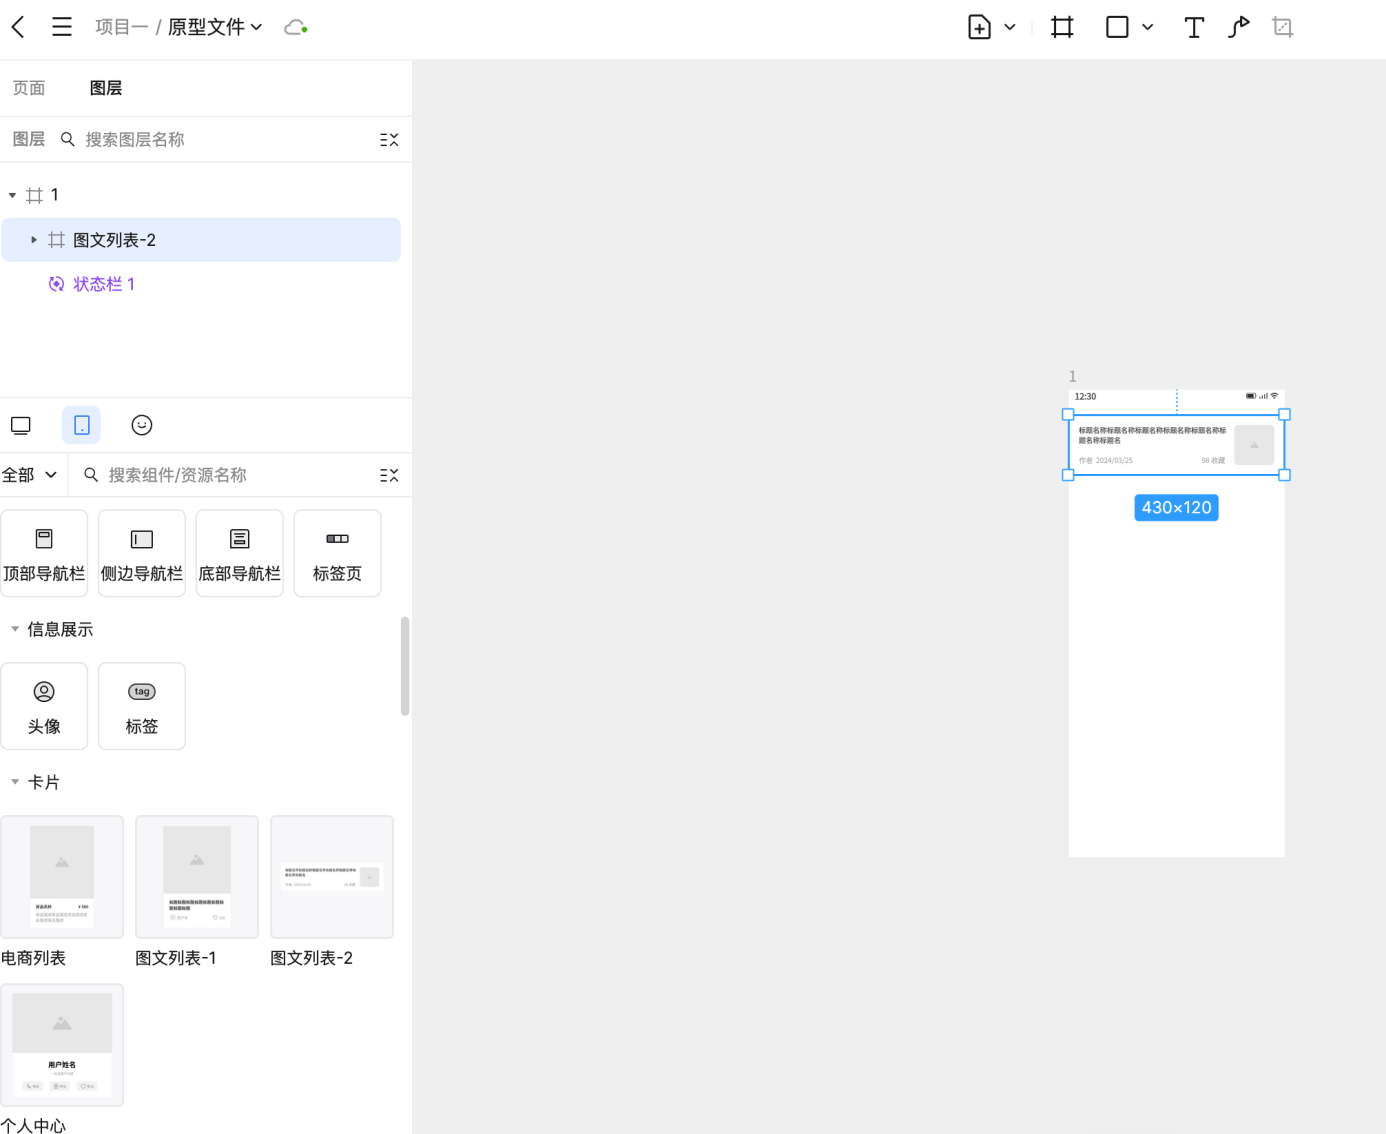The height and width of the screenshot is (1134, 1386).
Task: Select the 图文列表-1 card thumbnail
Action: (x=197, y=877)
